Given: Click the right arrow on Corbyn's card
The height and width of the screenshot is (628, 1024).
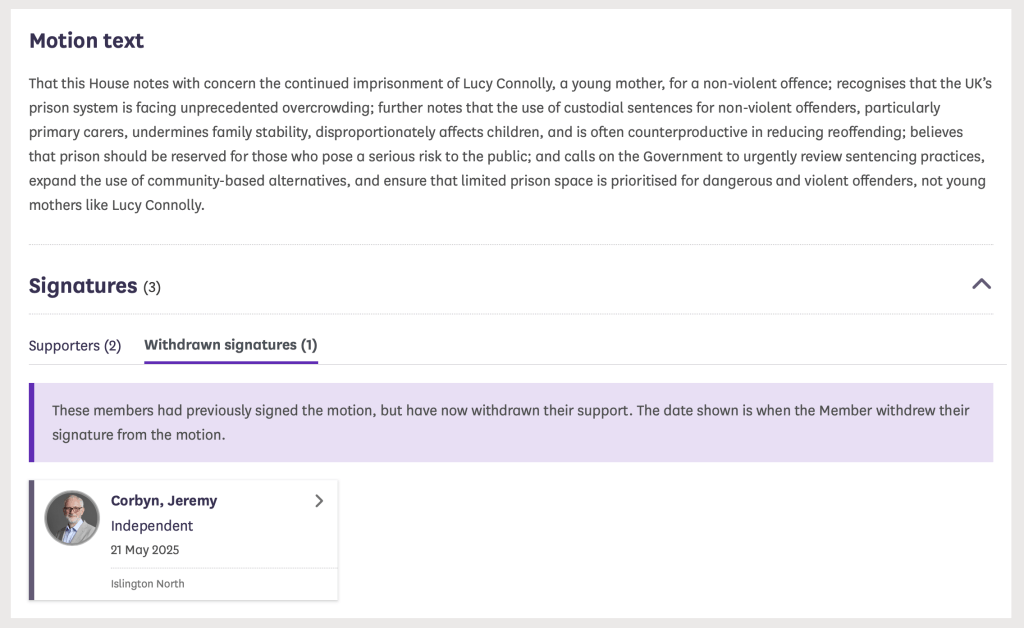Looking at the screenshot, I should click(319, 501).
